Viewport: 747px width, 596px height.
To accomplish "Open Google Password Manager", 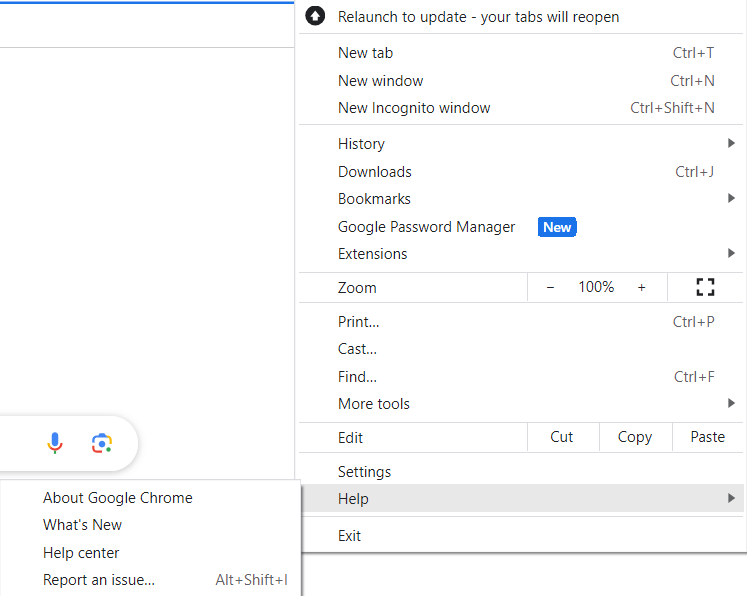I will tap(427, 227).
